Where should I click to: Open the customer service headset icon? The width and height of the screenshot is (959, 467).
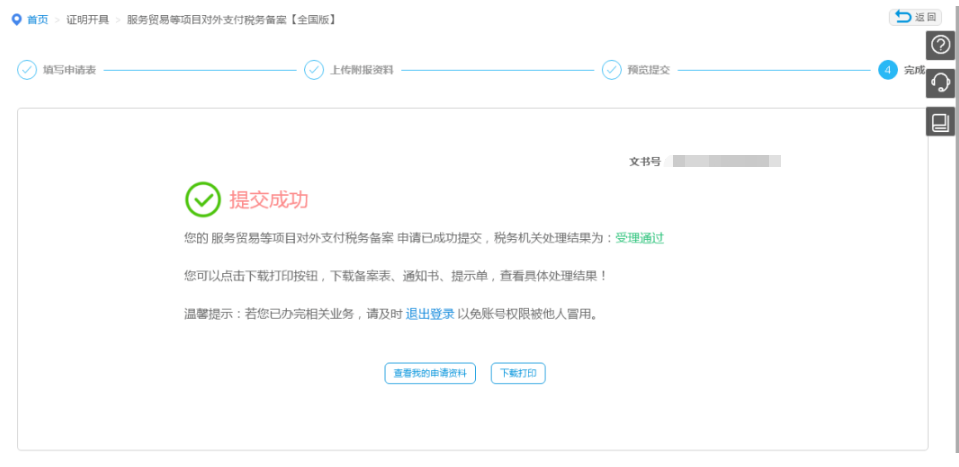point(940,83)
